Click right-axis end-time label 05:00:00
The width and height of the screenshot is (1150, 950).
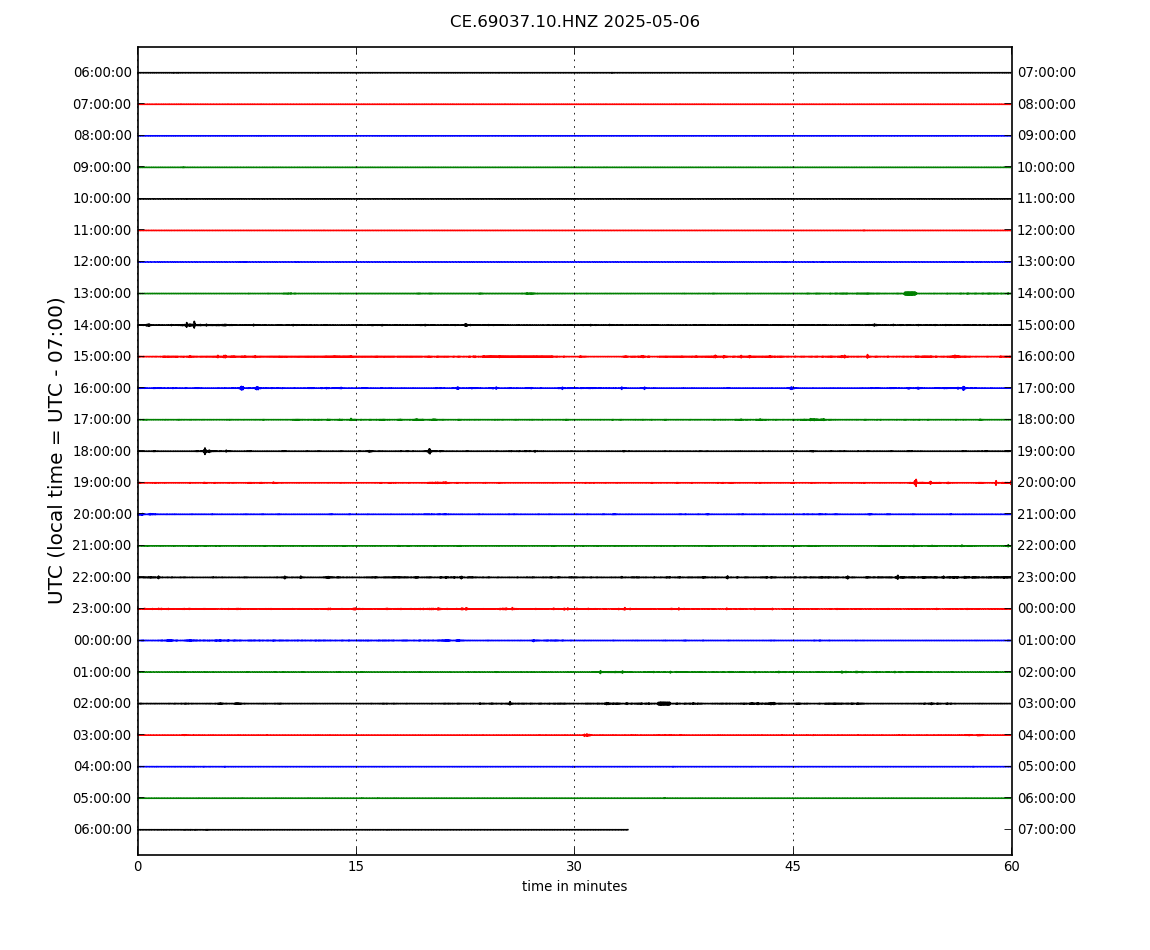click(1047, 767)
